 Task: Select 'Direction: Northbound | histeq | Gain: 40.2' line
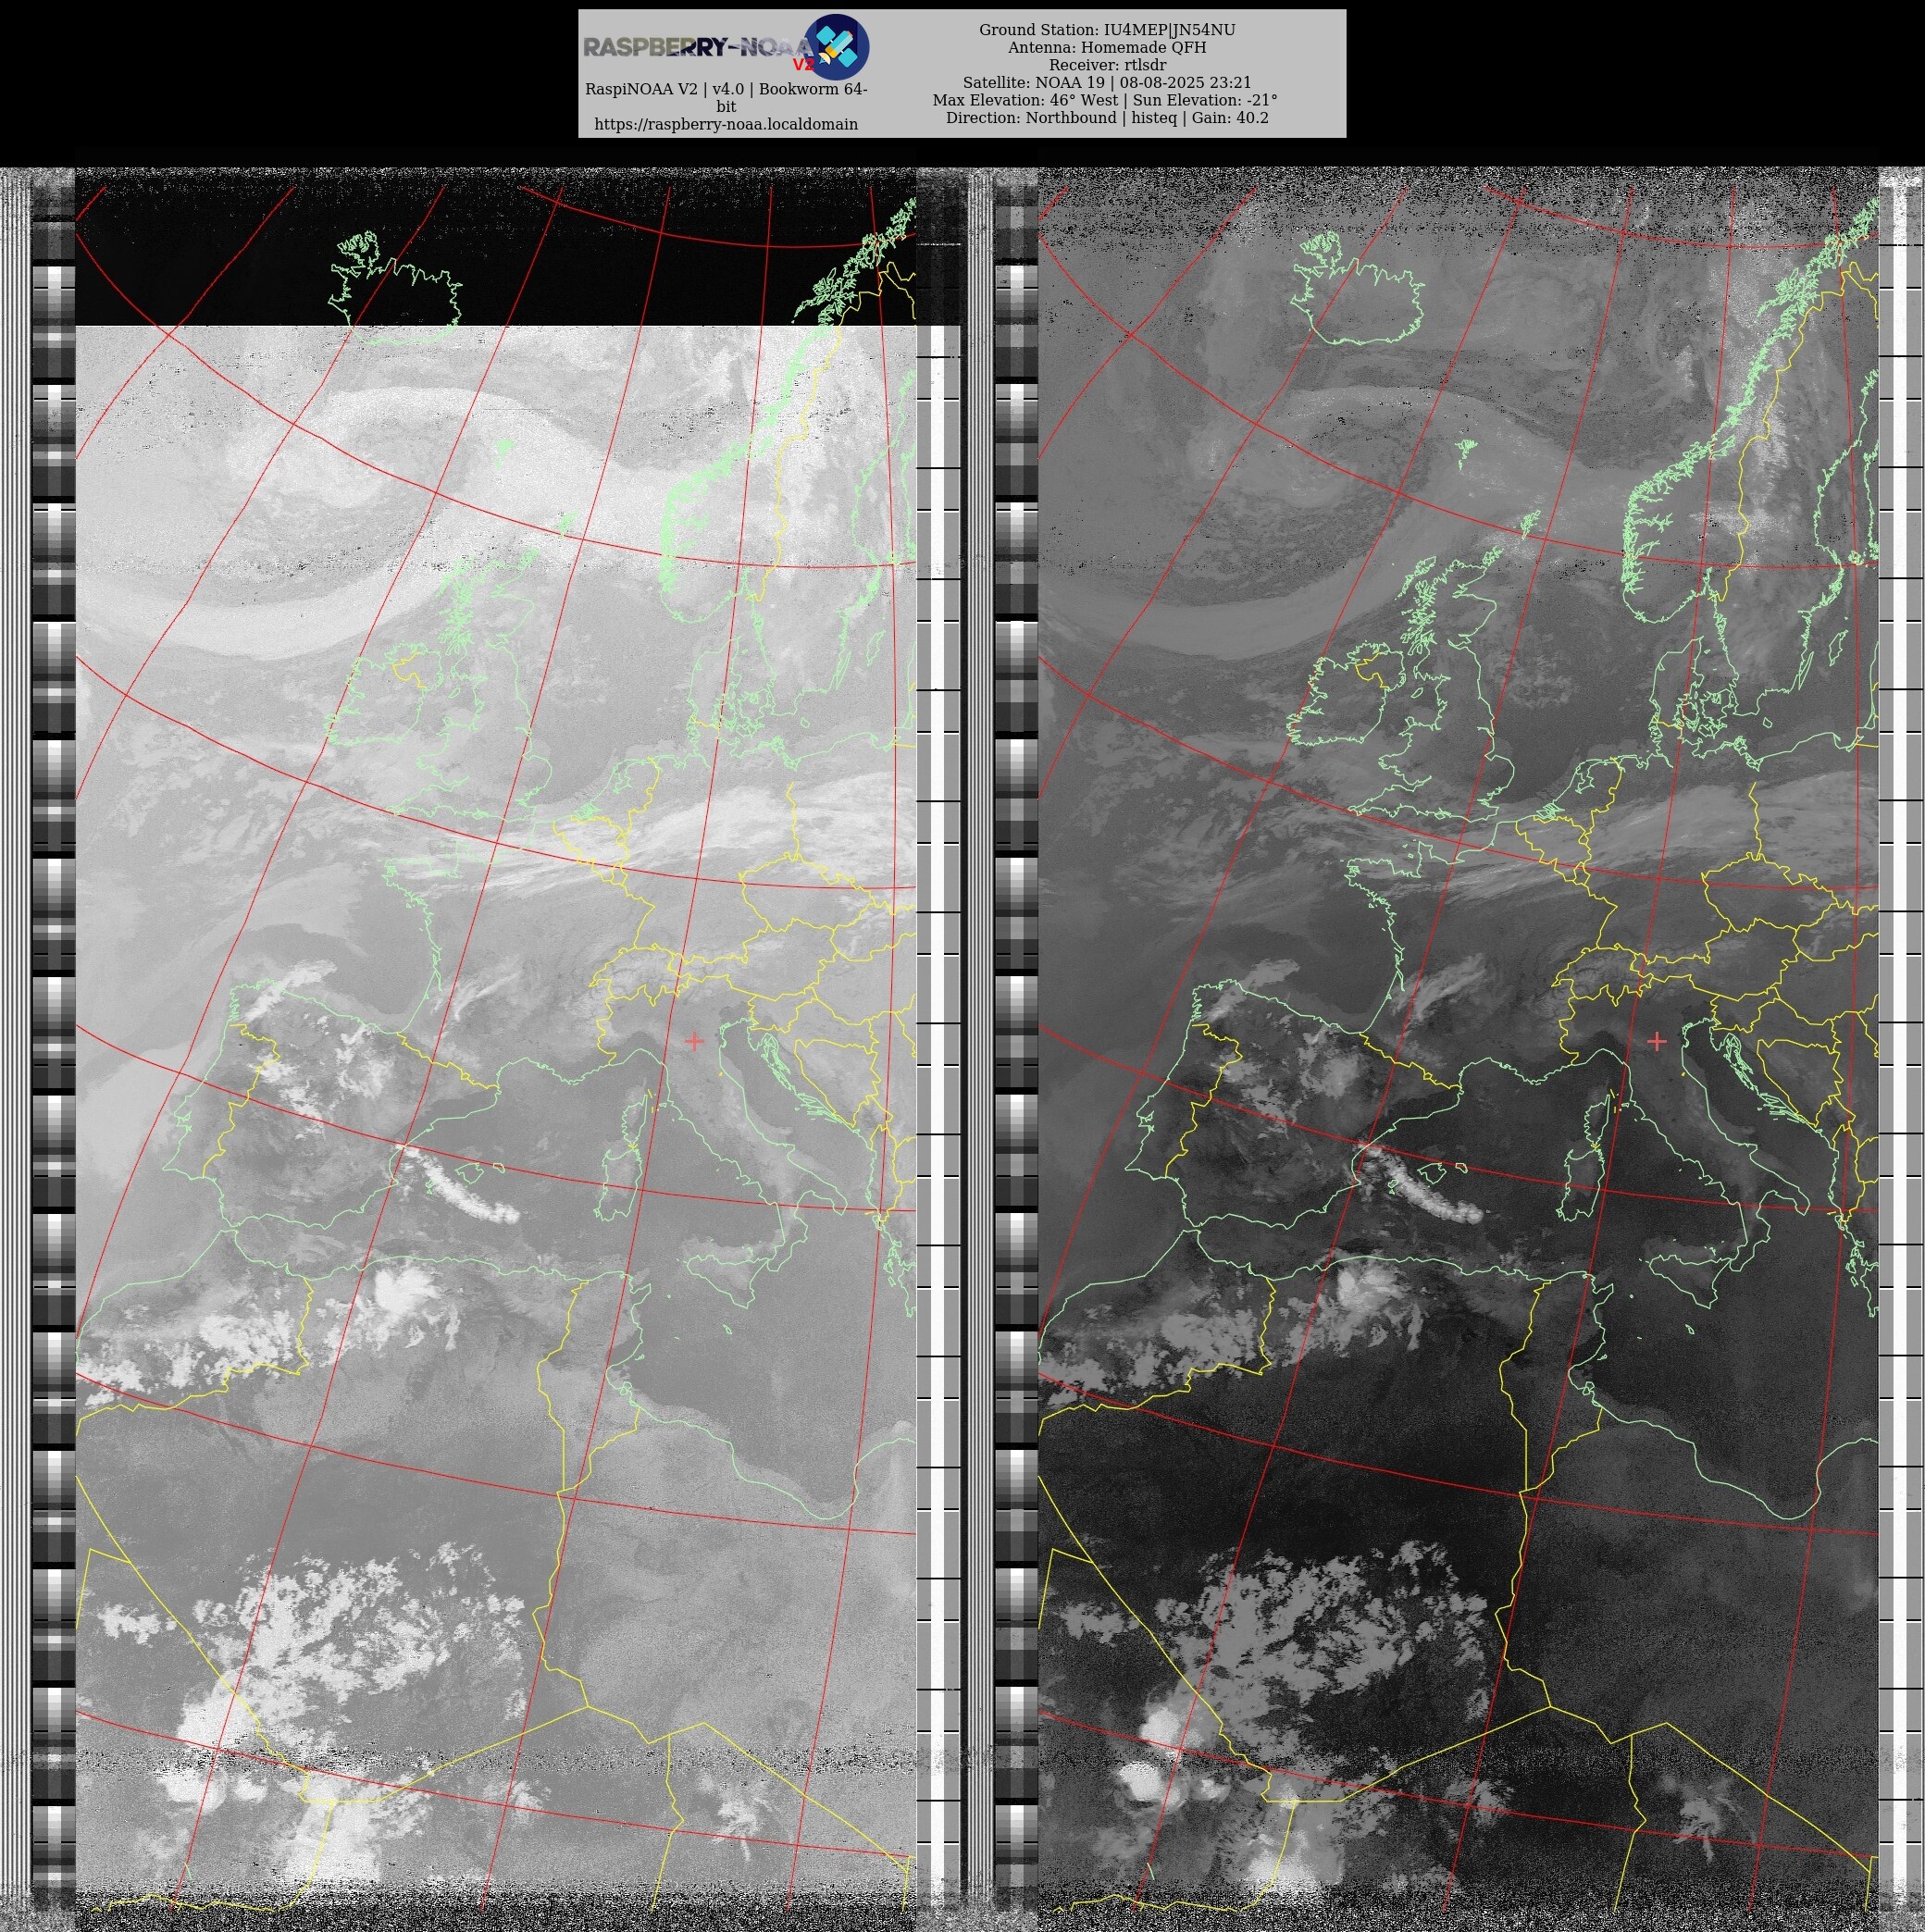pos(1107,118)
